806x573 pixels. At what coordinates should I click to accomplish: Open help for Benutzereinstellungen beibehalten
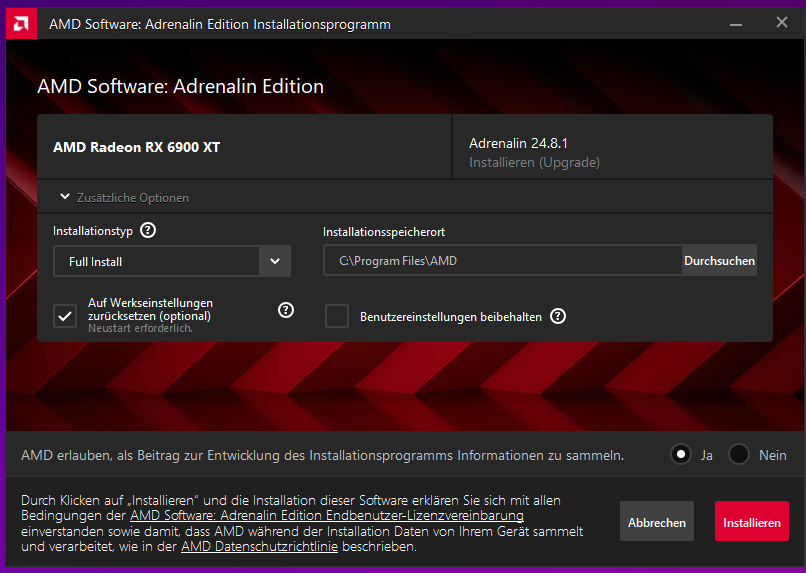(x=558, y=316)
